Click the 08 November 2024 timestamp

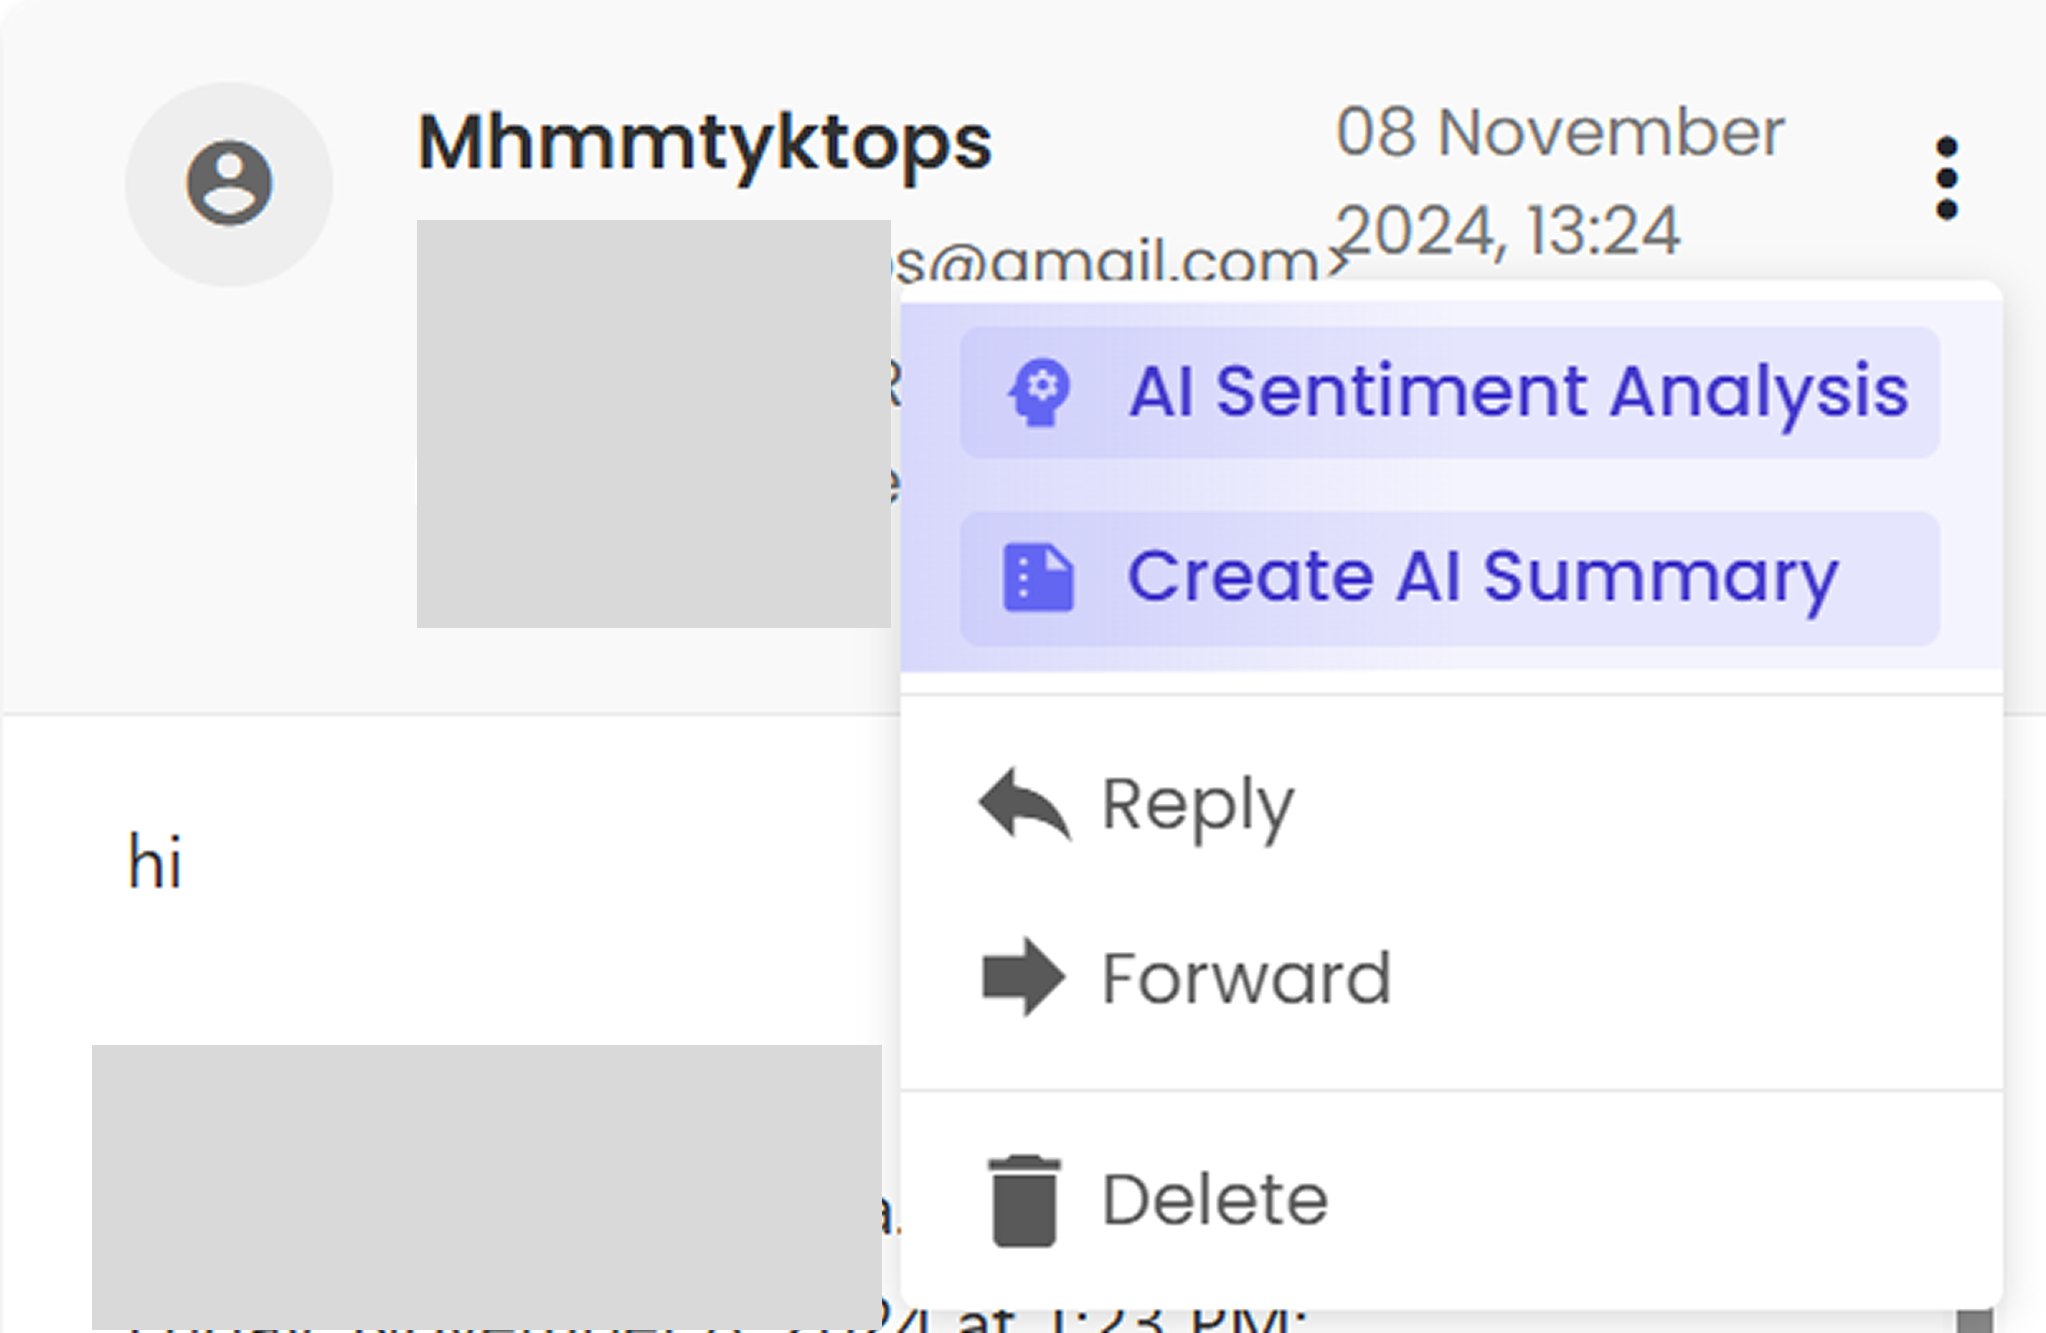[1560, 181]
